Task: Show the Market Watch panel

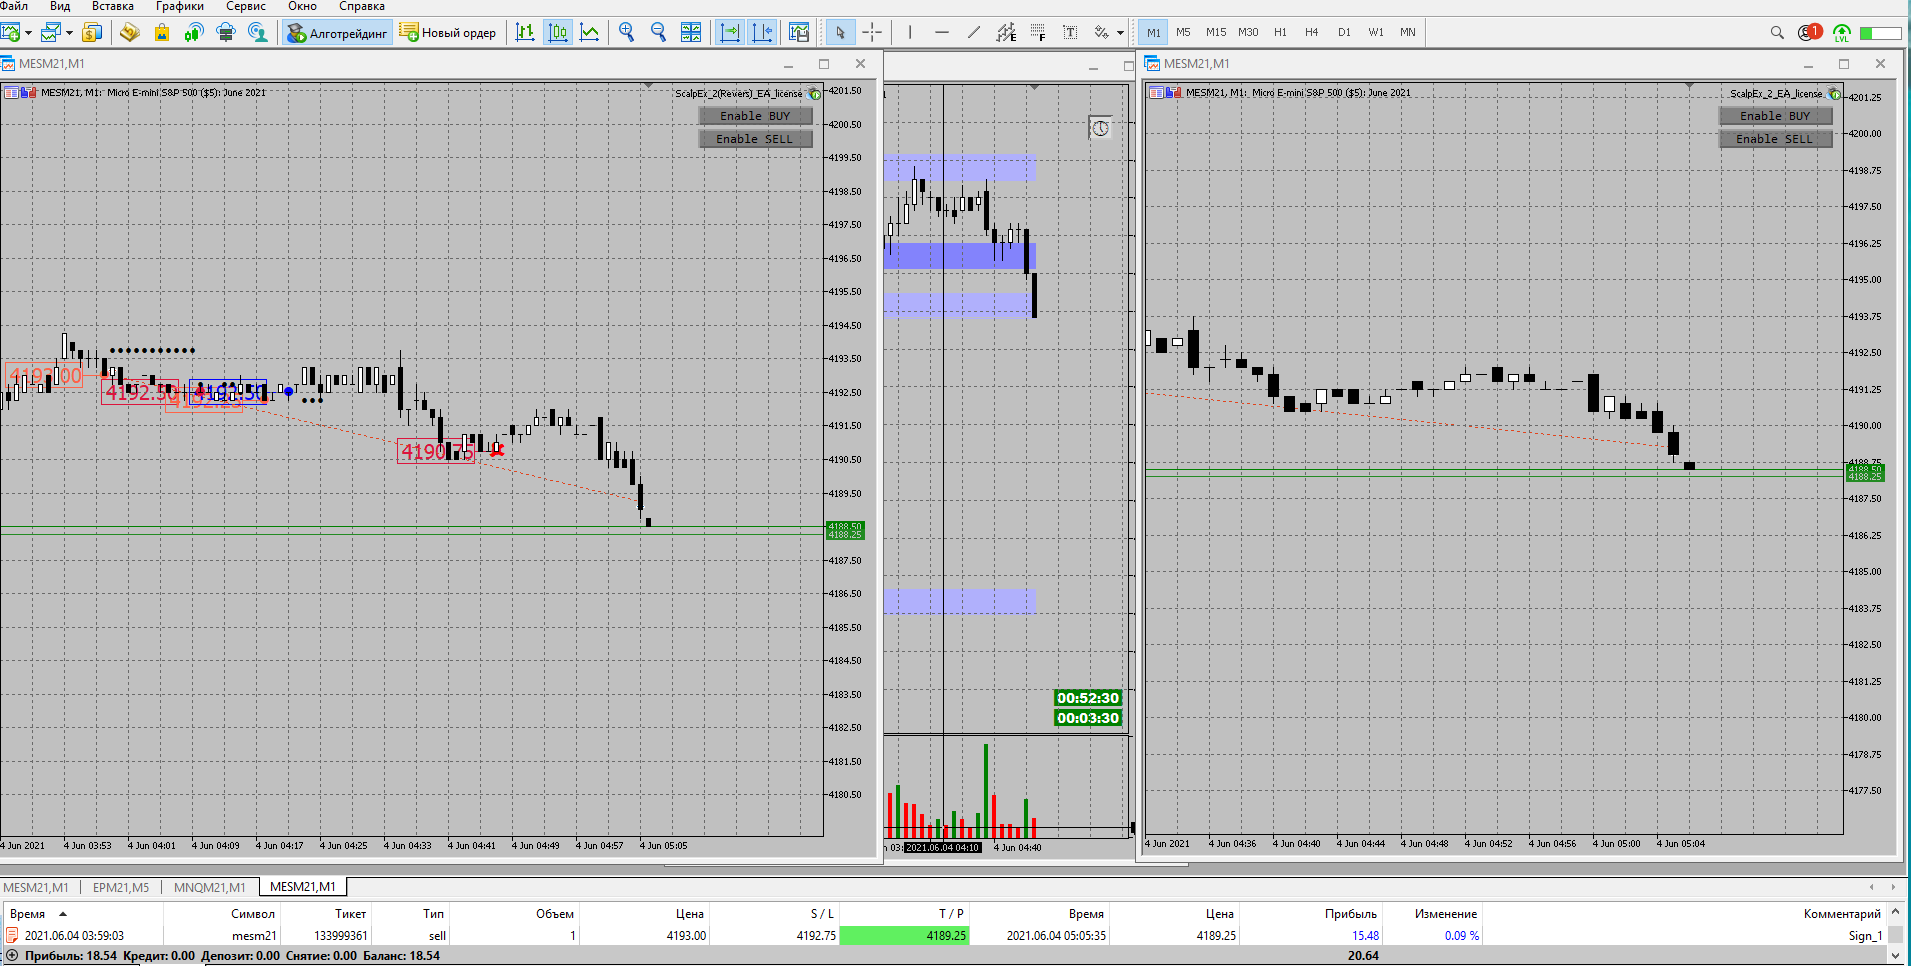Action: (92, 33)
